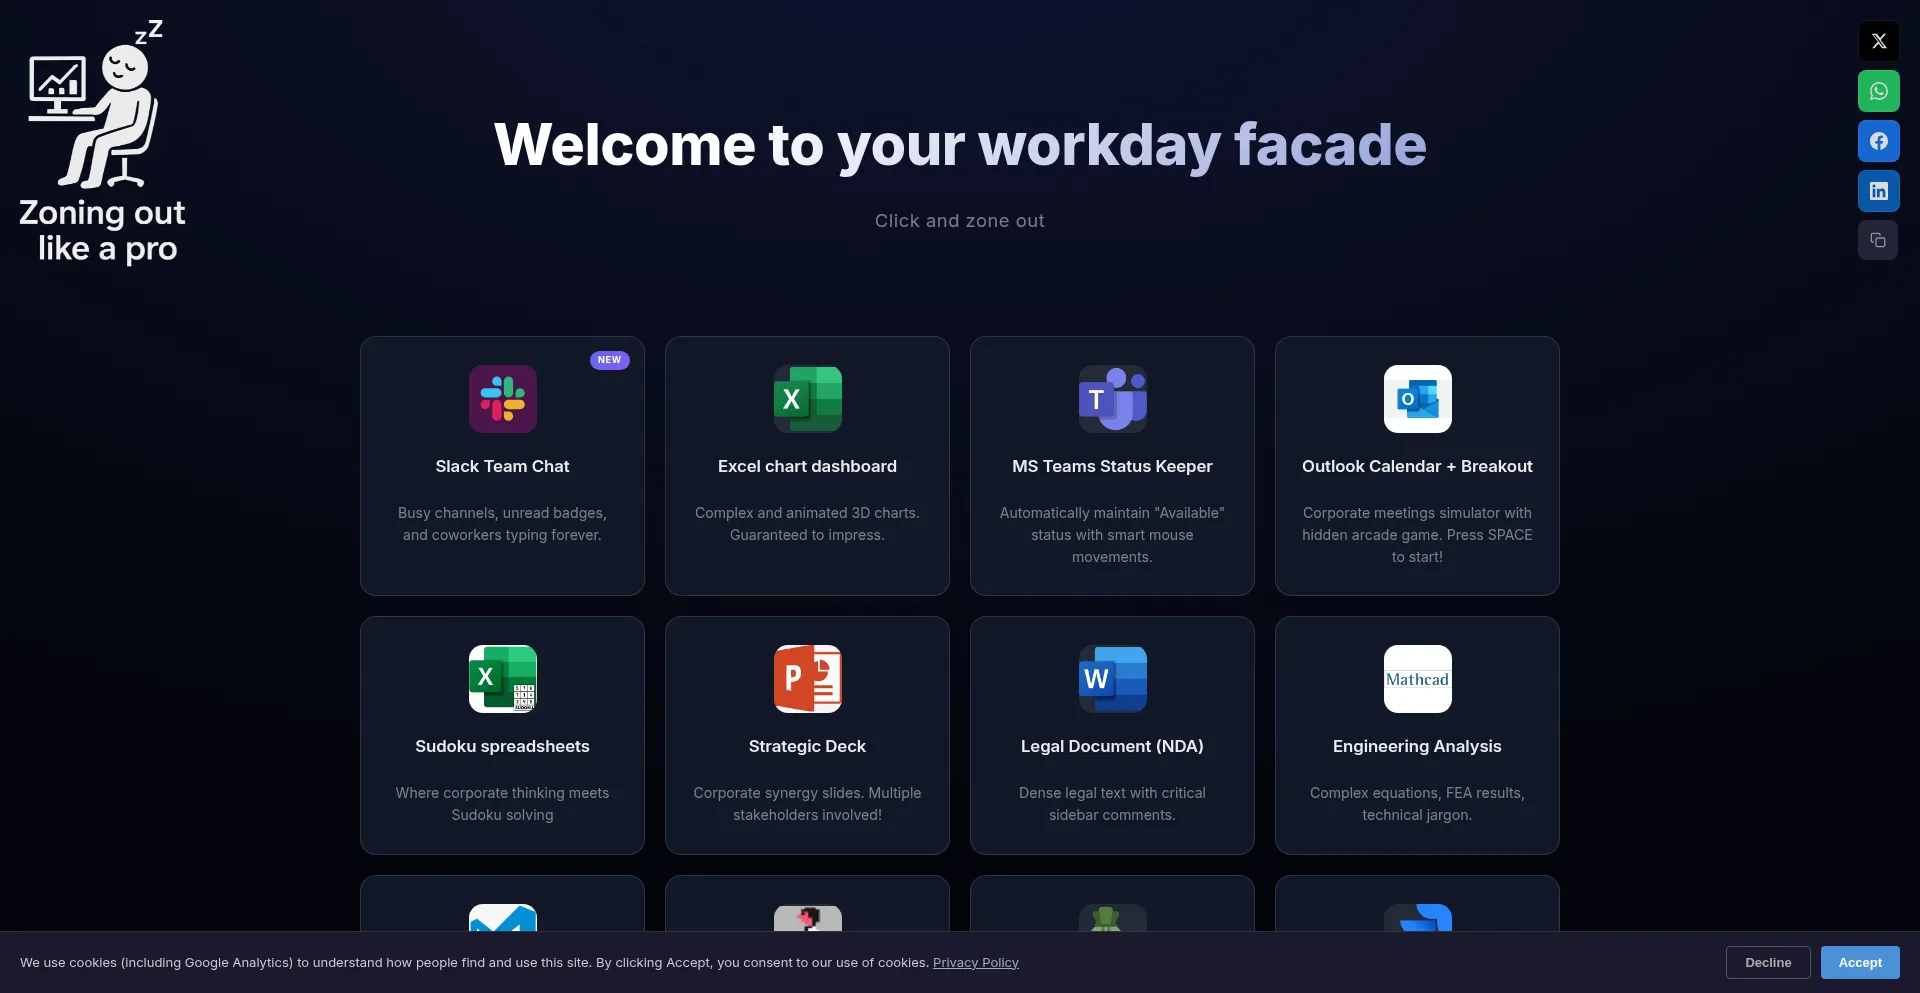The image size is (1920, 993).
Task: Accept the cookie consent
Action: [1860, 962]
